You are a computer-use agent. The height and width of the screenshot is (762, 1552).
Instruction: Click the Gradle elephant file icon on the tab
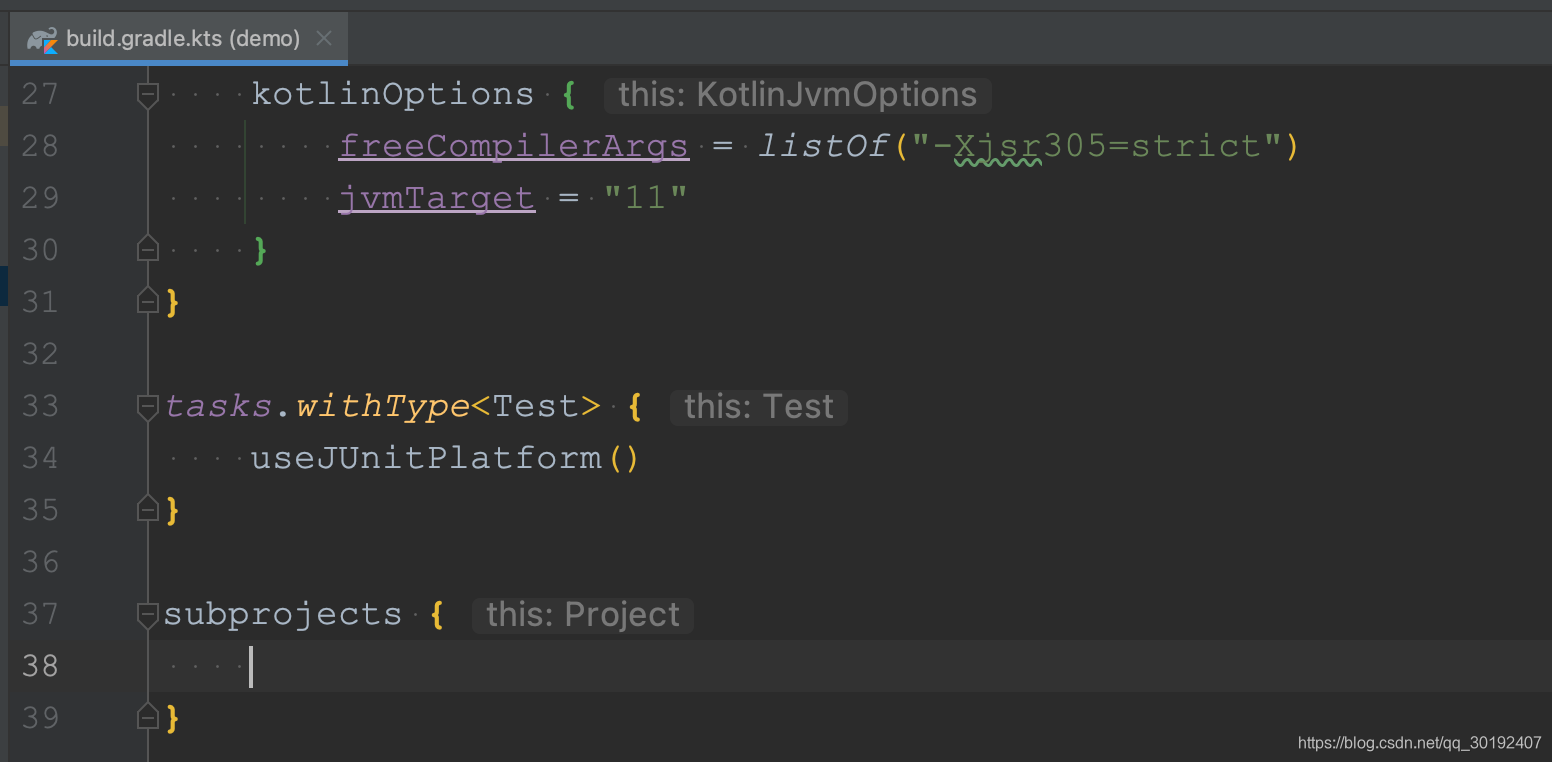(x=43, y=40)
